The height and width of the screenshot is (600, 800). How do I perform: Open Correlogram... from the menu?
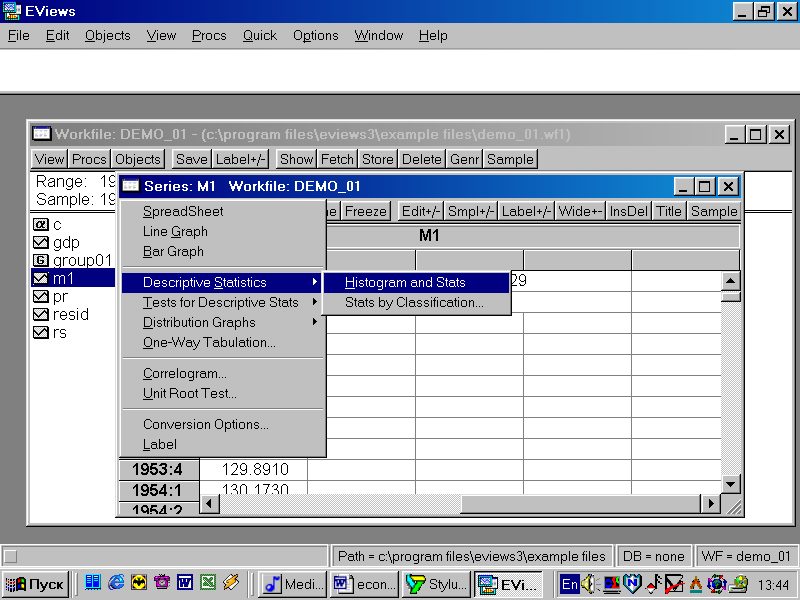click(x=222, y=373)
